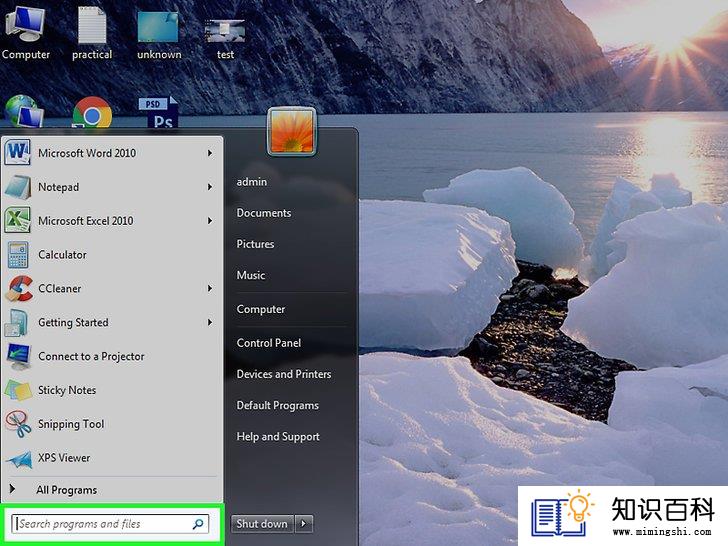Expand All Programs list

pyautogui.click(x=66, y=490)
